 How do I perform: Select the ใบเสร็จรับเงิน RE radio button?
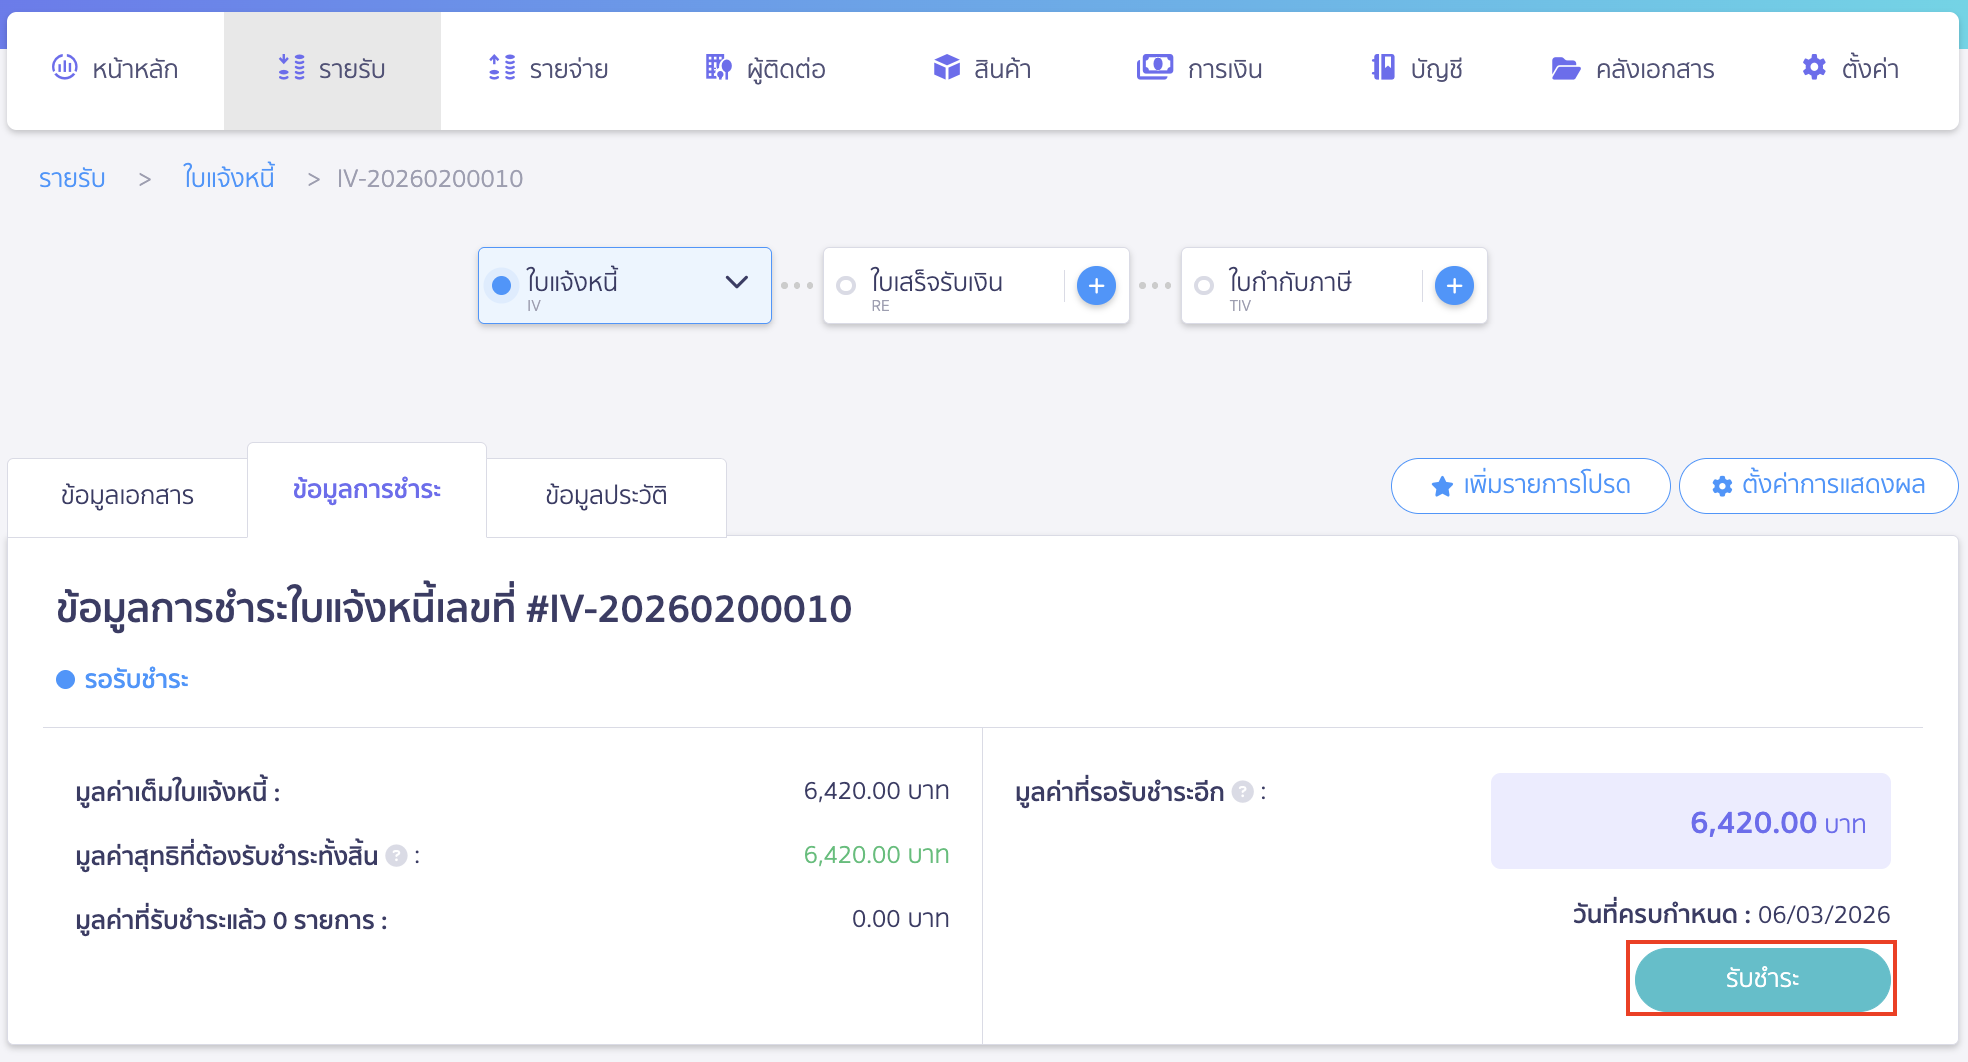point(845,286)
